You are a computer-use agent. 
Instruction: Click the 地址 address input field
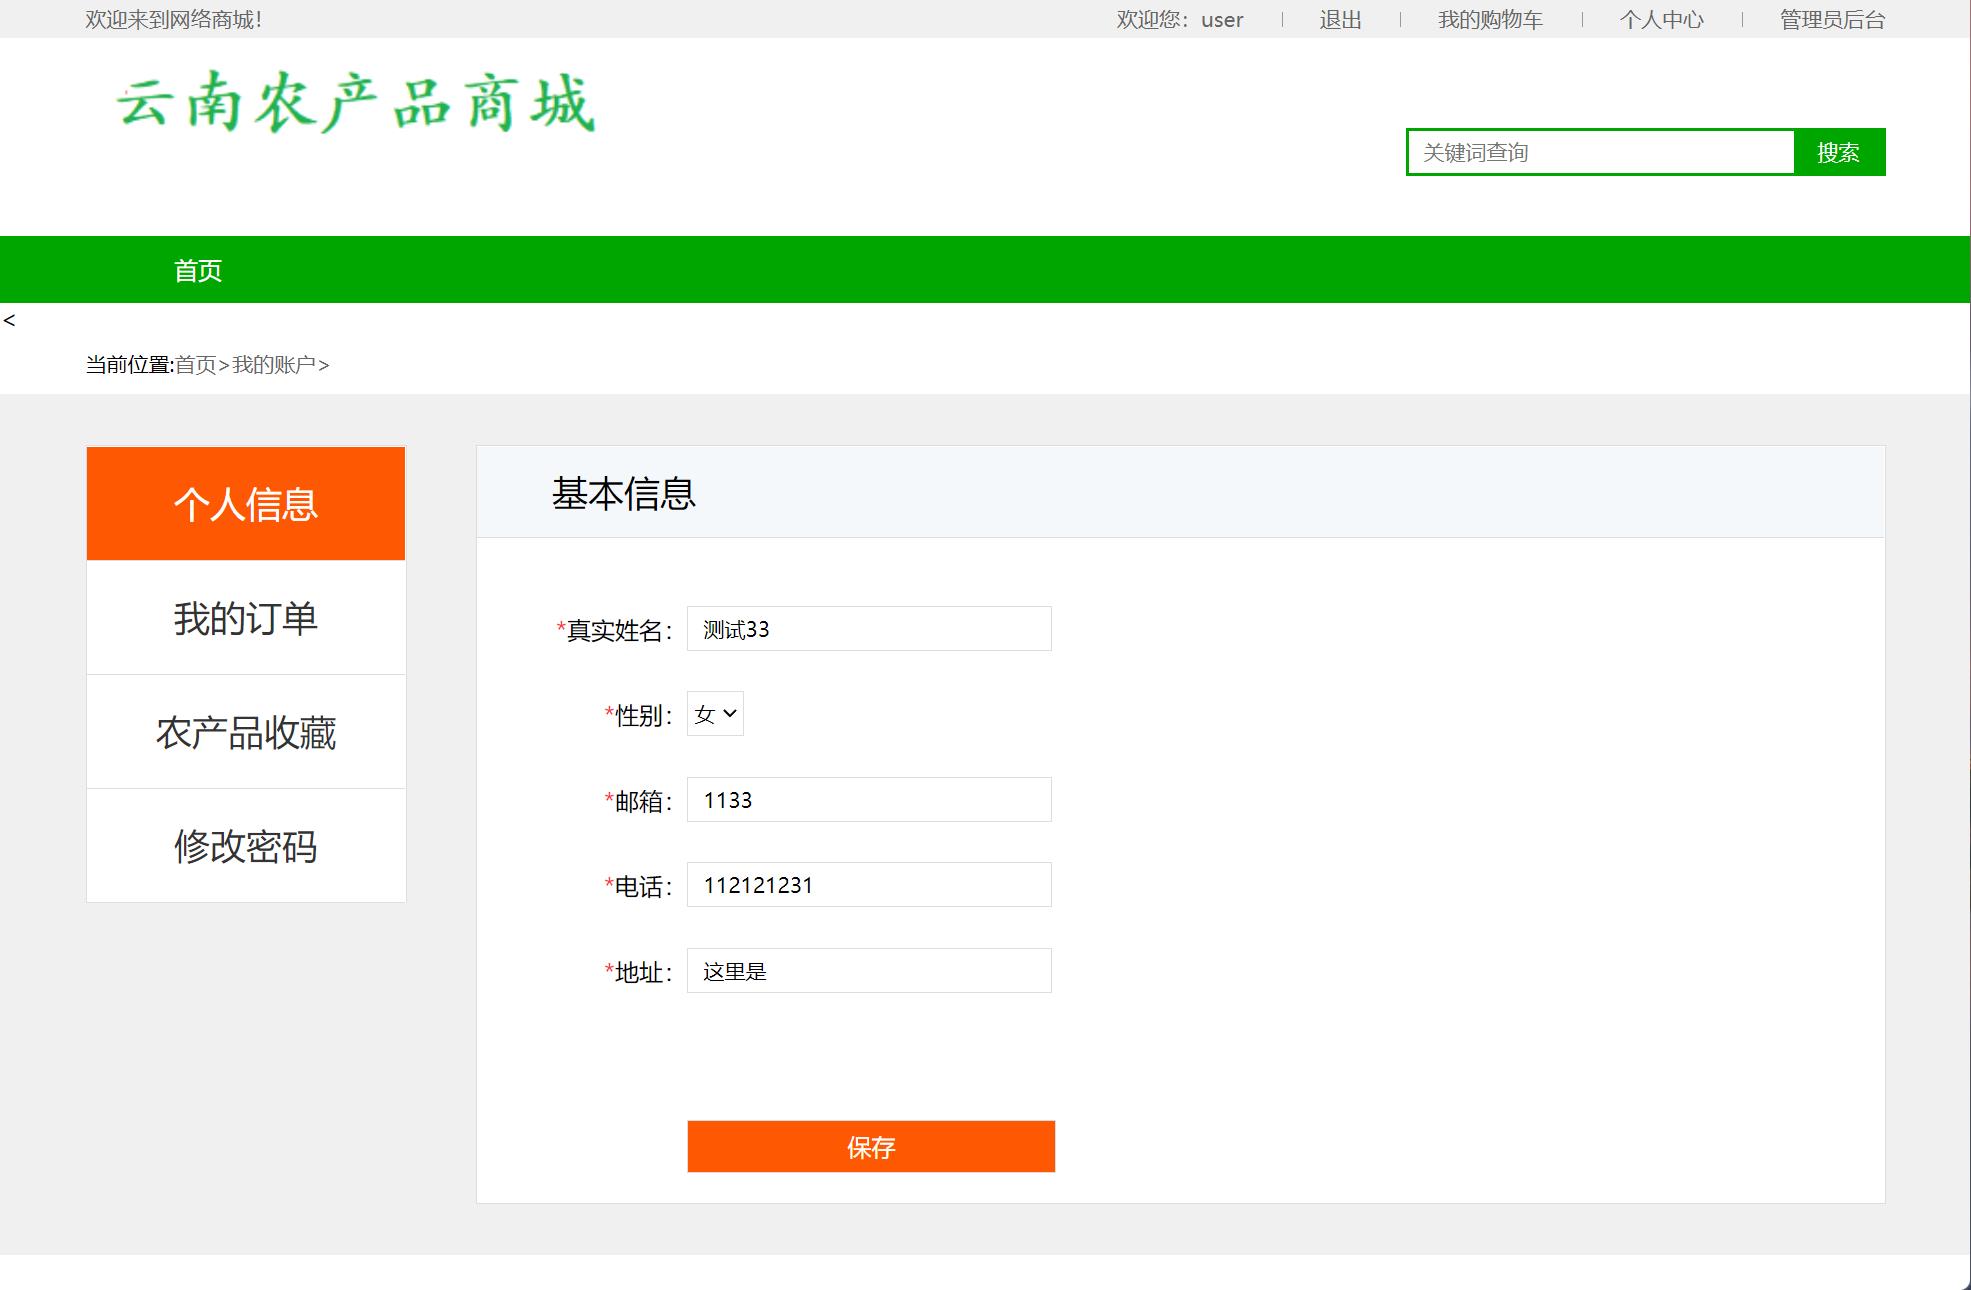(x=868, y=970)
